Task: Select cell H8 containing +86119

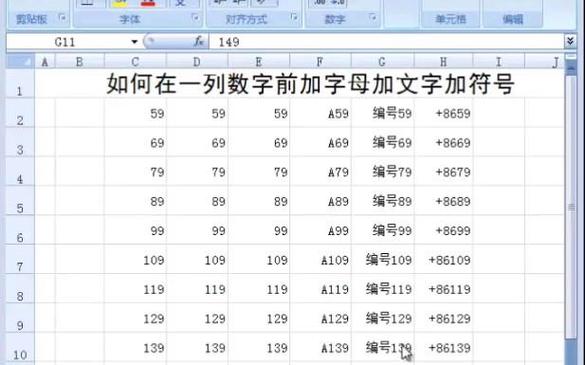Action: (x=443, y=289)
